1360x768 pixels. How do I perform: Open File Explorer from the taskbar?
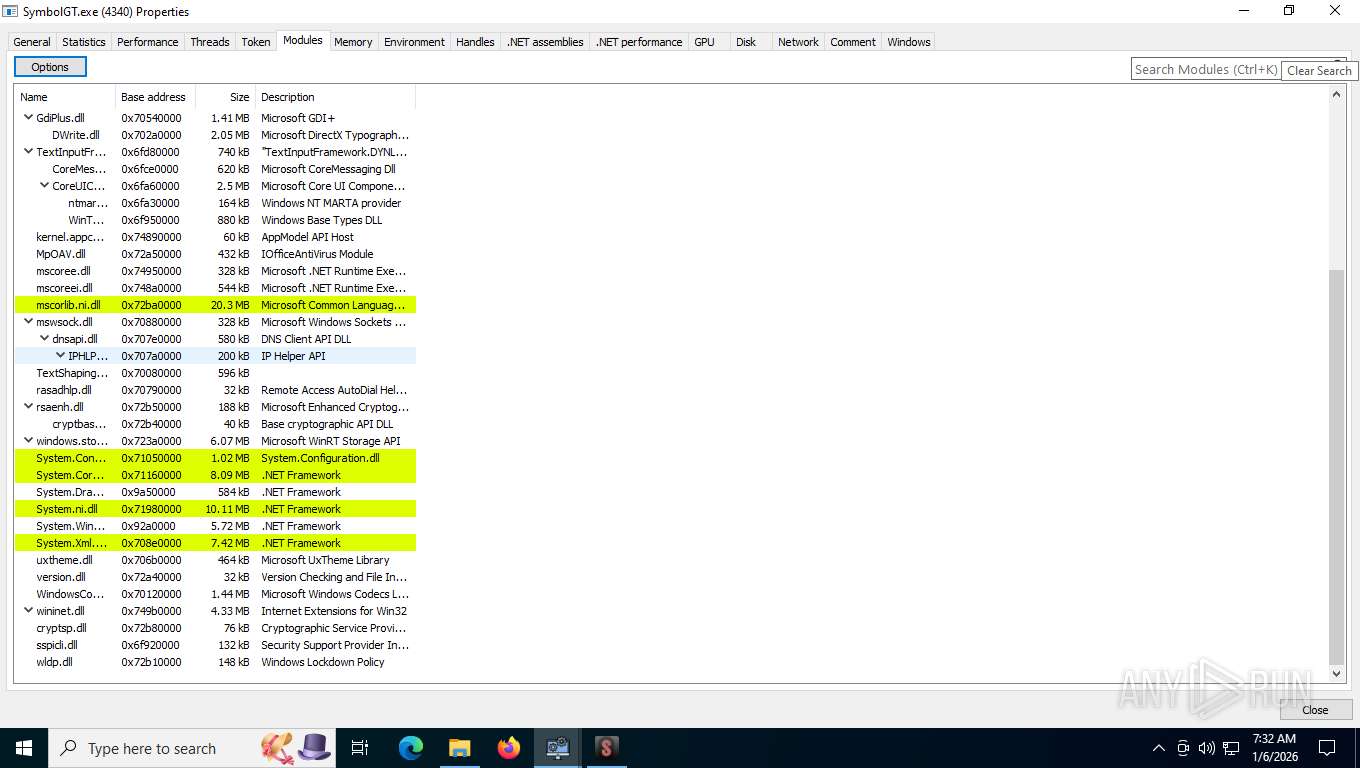pyautogui.click(x=460, y=748)
